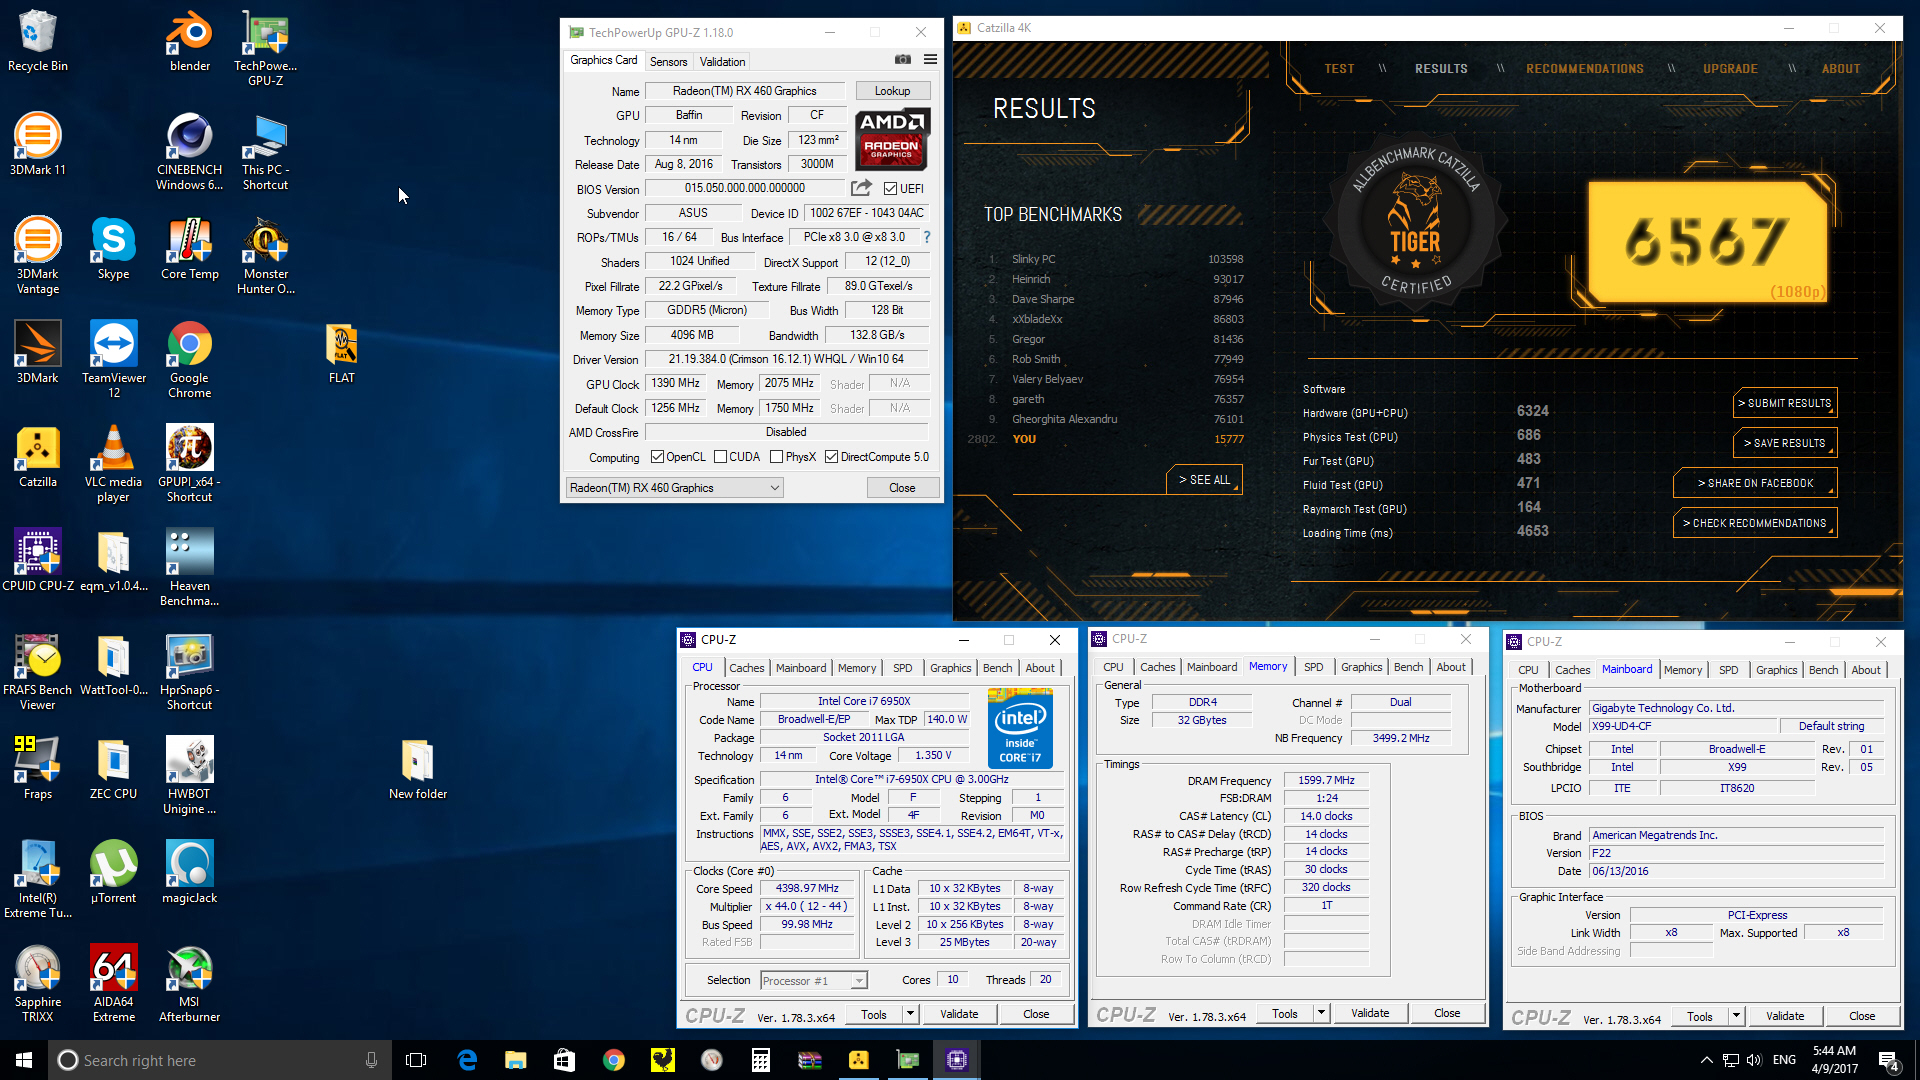Launch Skype from desktop
The image size is (1920, 1080).
(114, 249)
